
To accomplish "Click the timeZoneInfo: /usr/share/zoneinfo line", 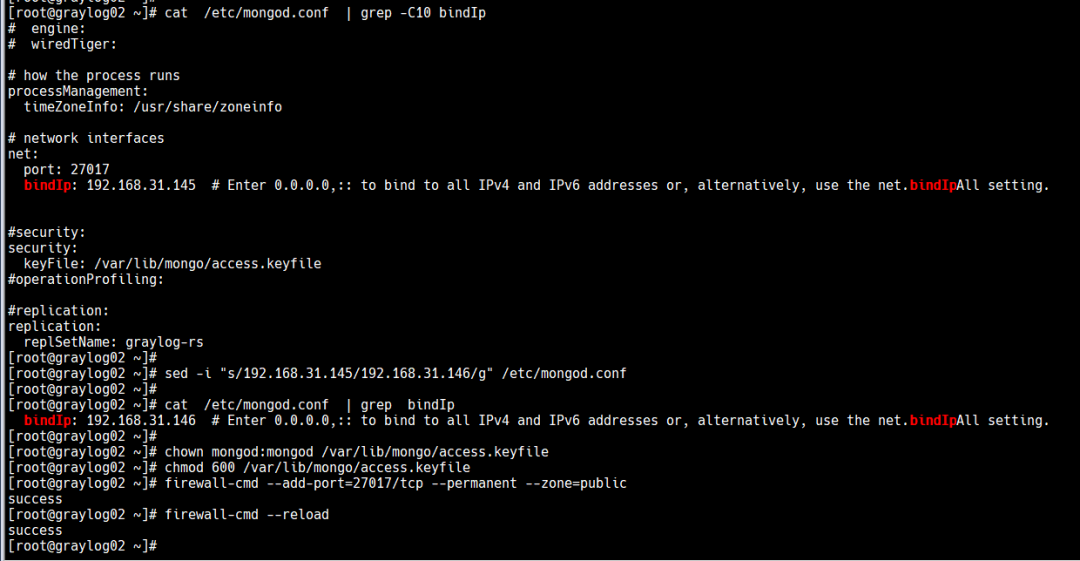I will [153, 107].
